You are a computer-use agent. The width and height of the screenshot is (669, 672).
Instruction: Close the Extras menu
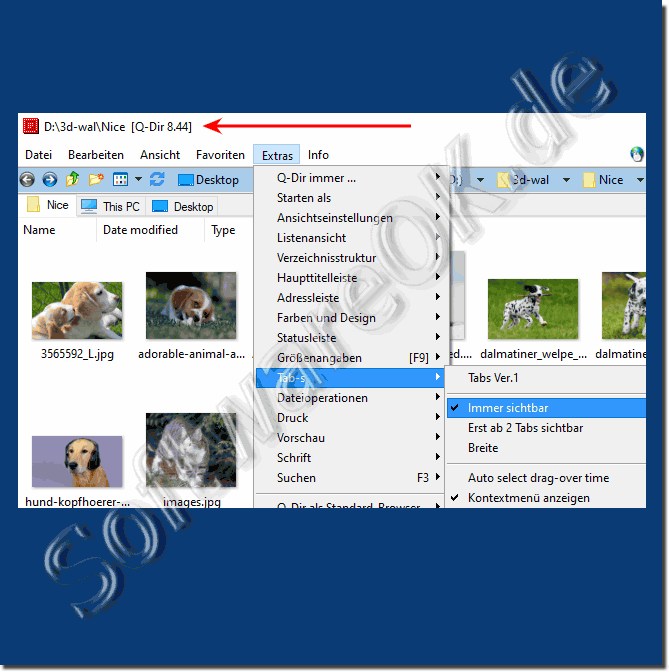pos(277,155)
